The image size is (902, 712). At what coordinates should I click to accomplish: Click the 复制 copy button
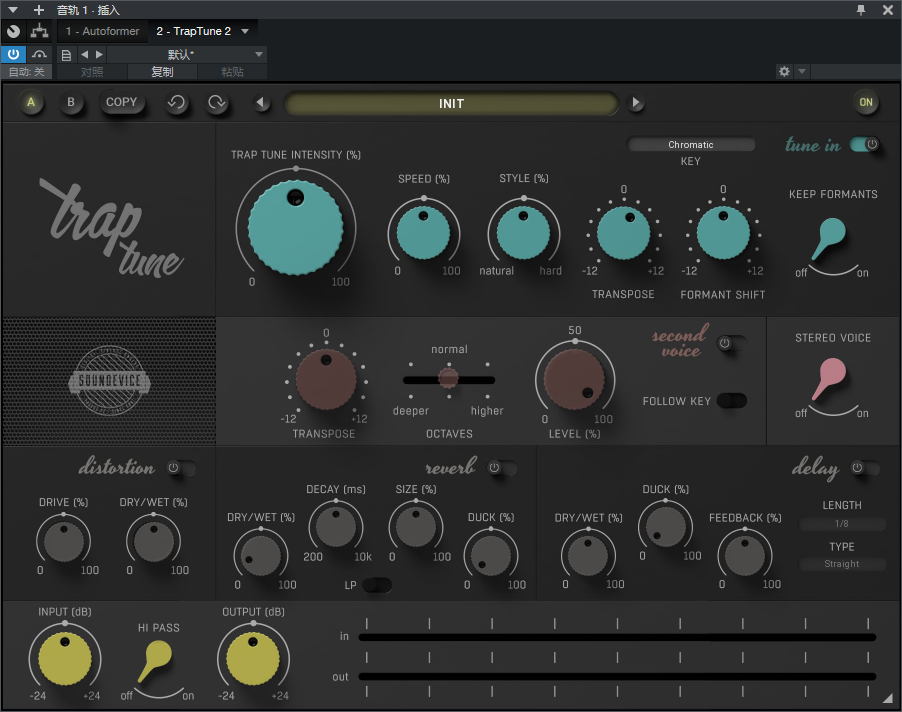162,72
